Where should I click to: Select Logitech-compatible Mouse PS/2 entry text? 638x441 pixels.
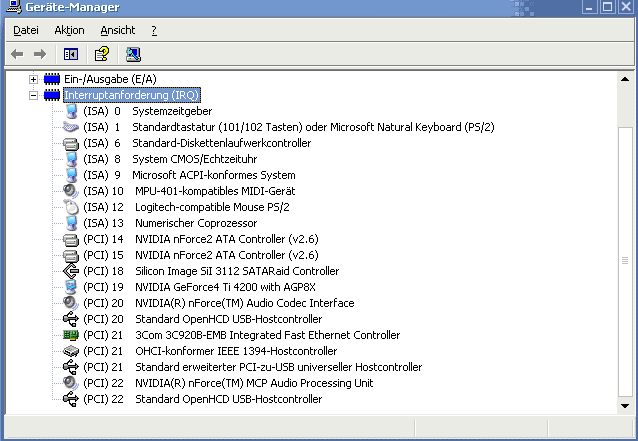[212, 207]
